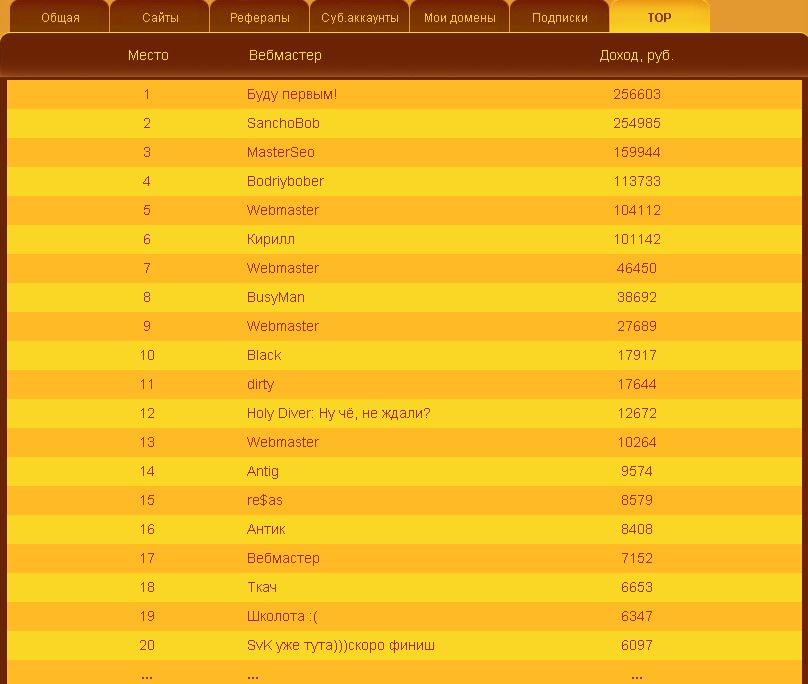Click income value 12672
The image size is (808, 684).
coord(636,413)
